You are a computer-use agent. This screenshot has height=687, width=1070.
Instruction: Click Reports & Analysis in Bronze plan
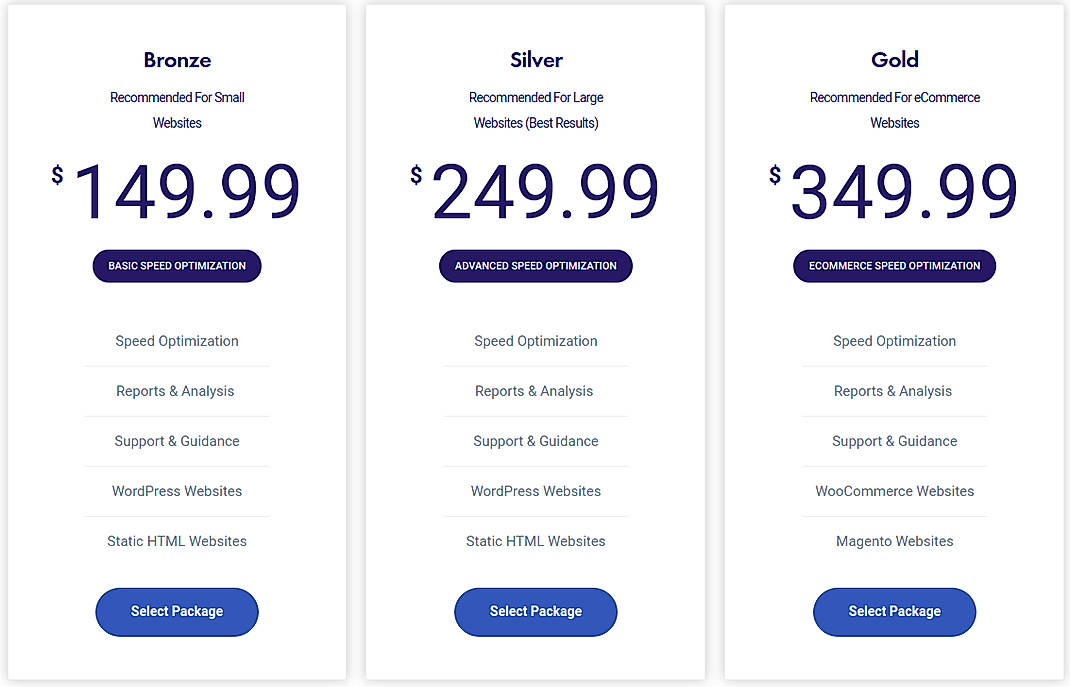click(x=175, y=391)
